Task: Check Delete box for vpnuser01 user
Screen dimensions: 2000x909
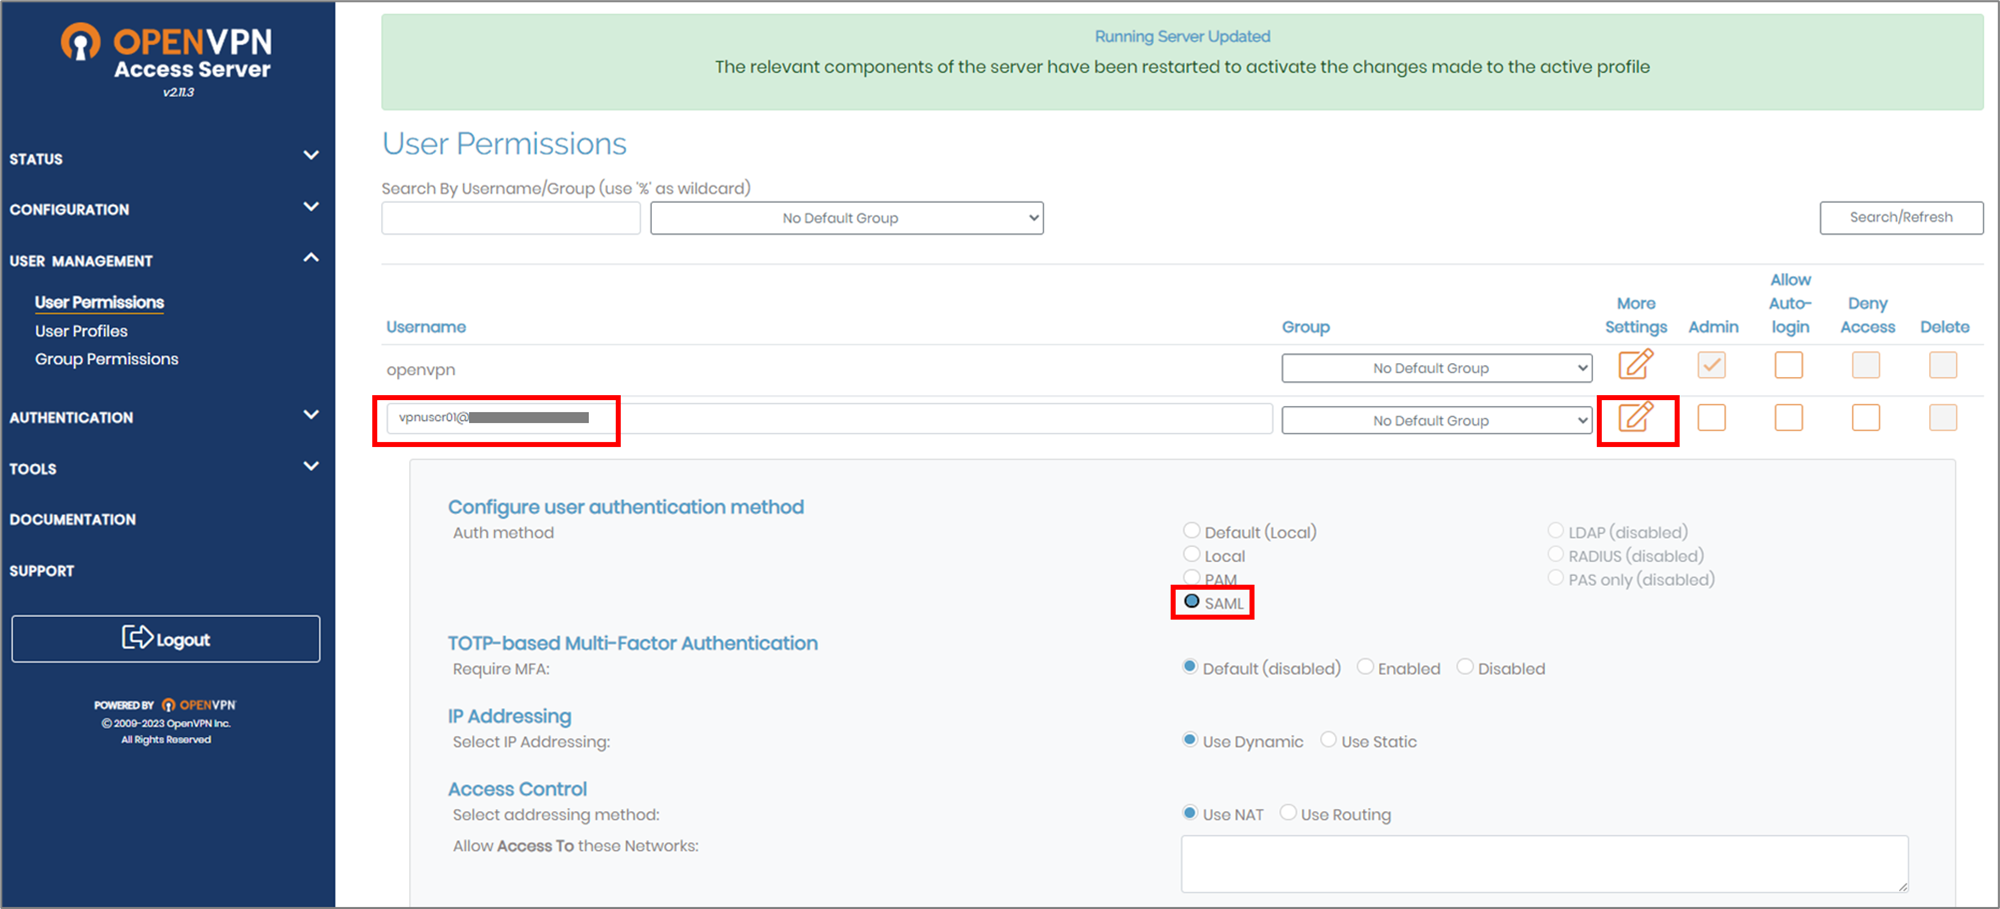Action: [x=1942, y=417]
